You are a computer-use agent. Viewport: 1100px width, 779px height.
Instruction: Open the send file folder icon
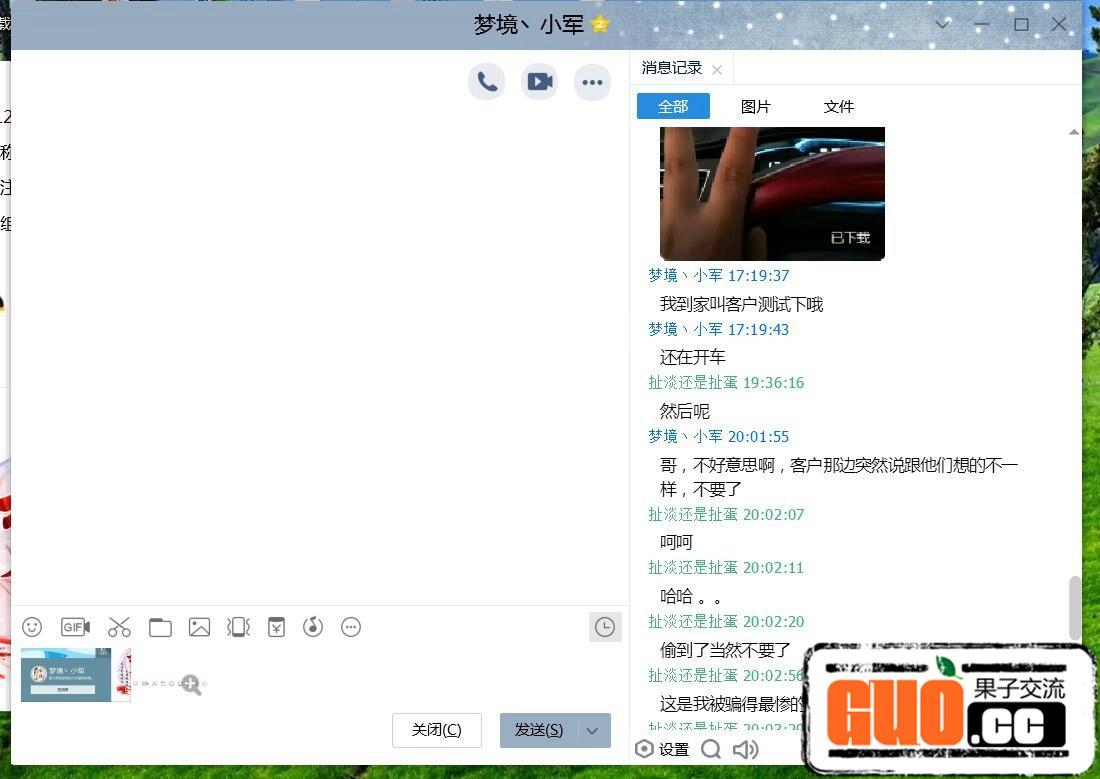point(160,627)
